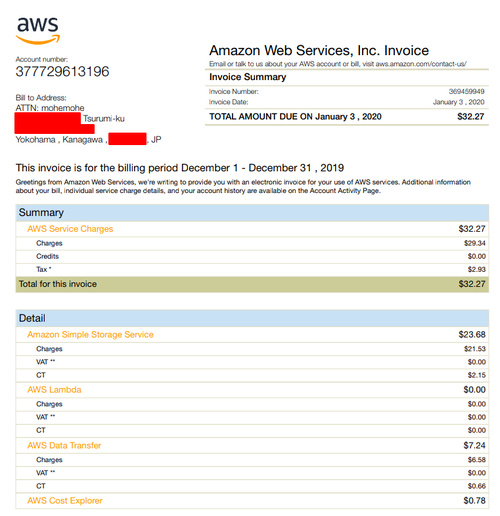Click the CT charge $0.66 under Data Transfer
The image size is (500, 516).
point(476,486)
